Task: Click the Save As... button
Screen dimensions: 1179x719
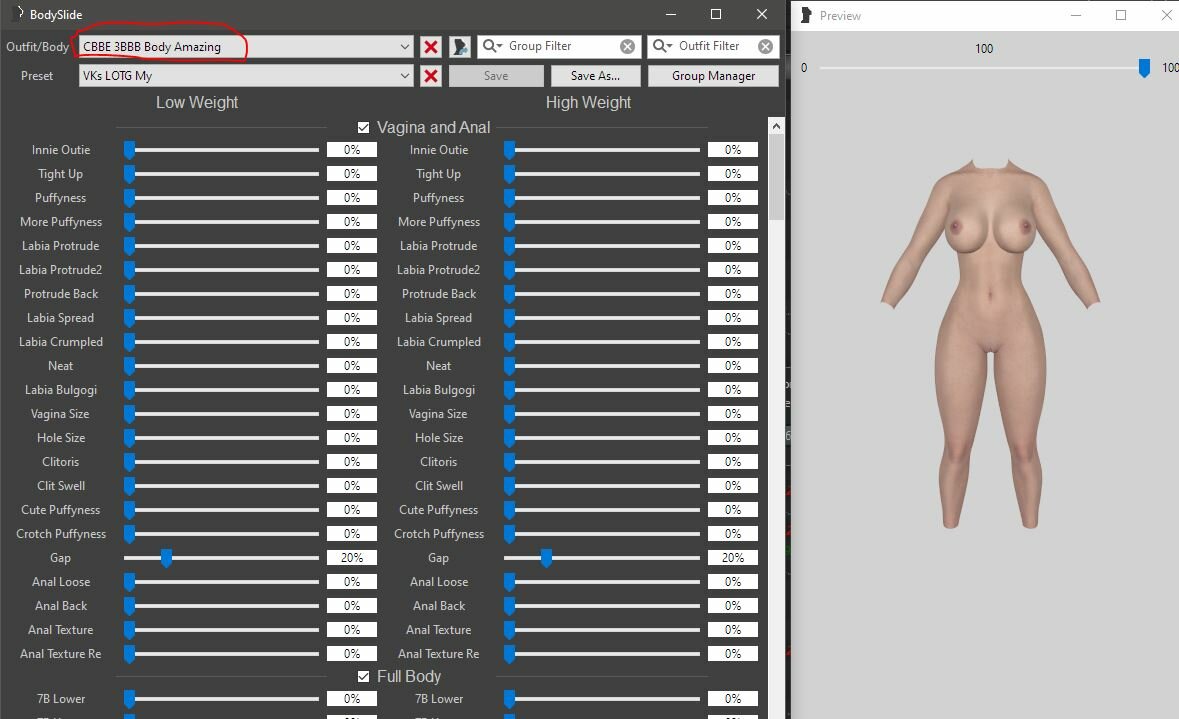Action: 595,76
